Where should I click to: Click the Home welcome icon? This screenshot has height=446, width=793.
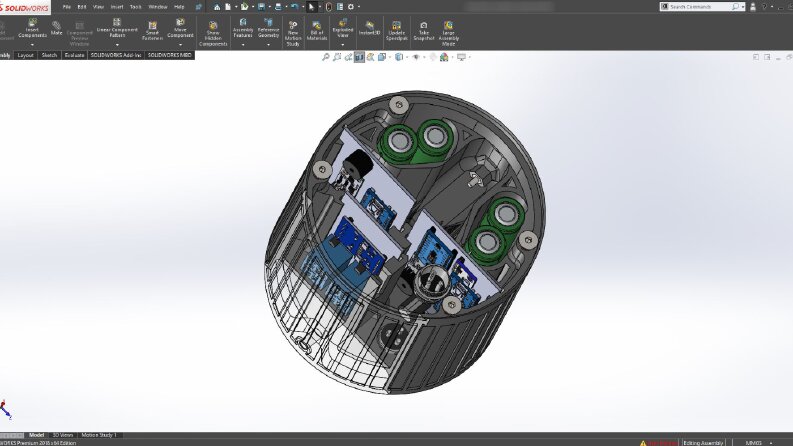(x=217, y=7)
